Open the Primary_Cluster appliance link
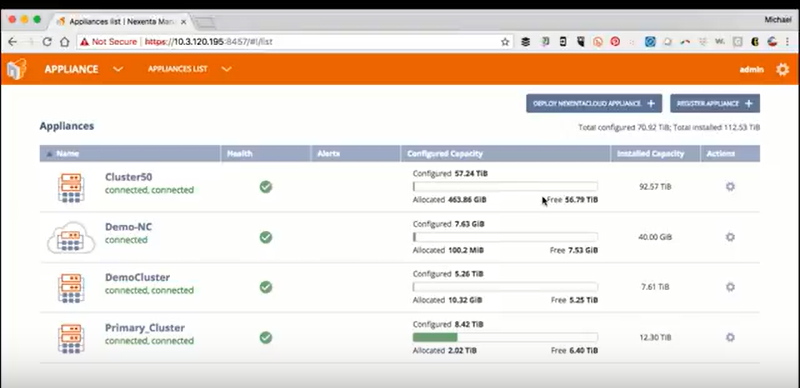The width and height of the screenshot is (800, 388). tap(145, 328)
